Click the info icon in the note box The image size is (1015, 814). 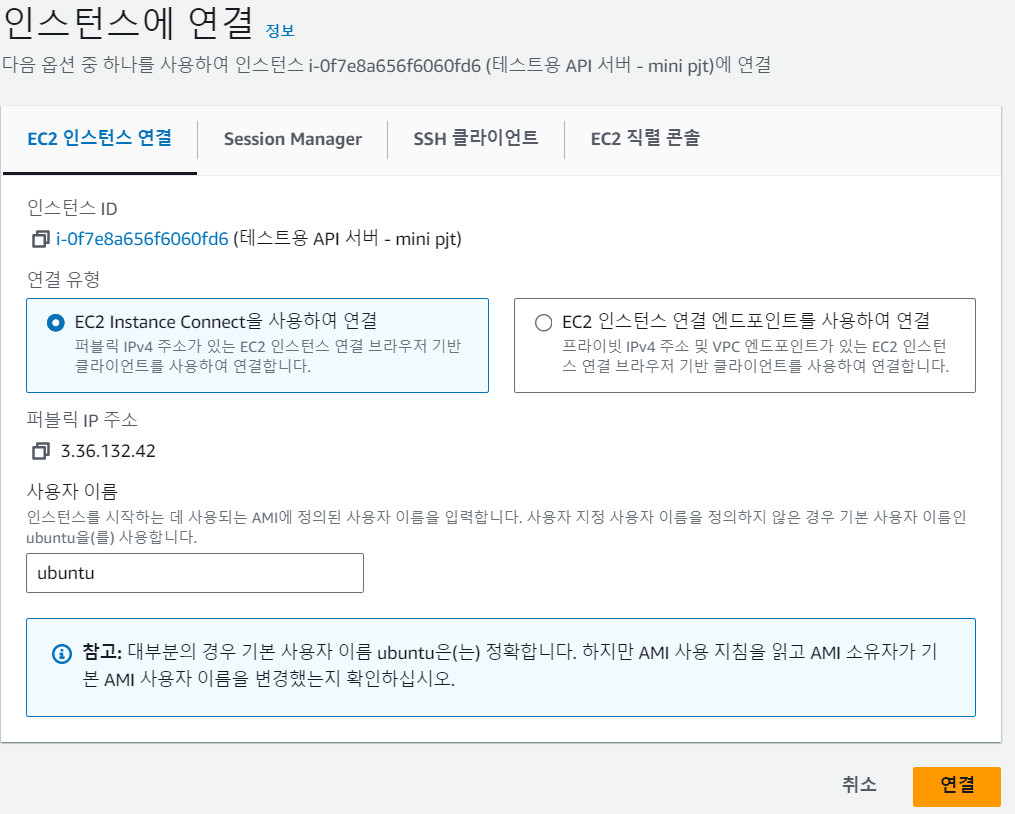[x=61, y=653]
